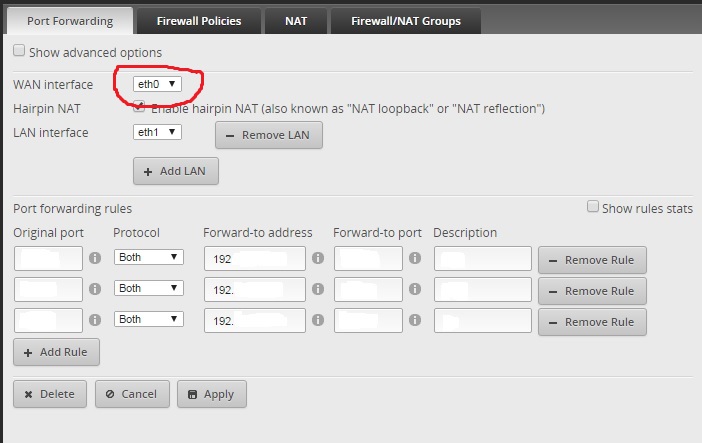Enable Show advanced options checkbox
702x443 pixels.
[x=19, y=50]
